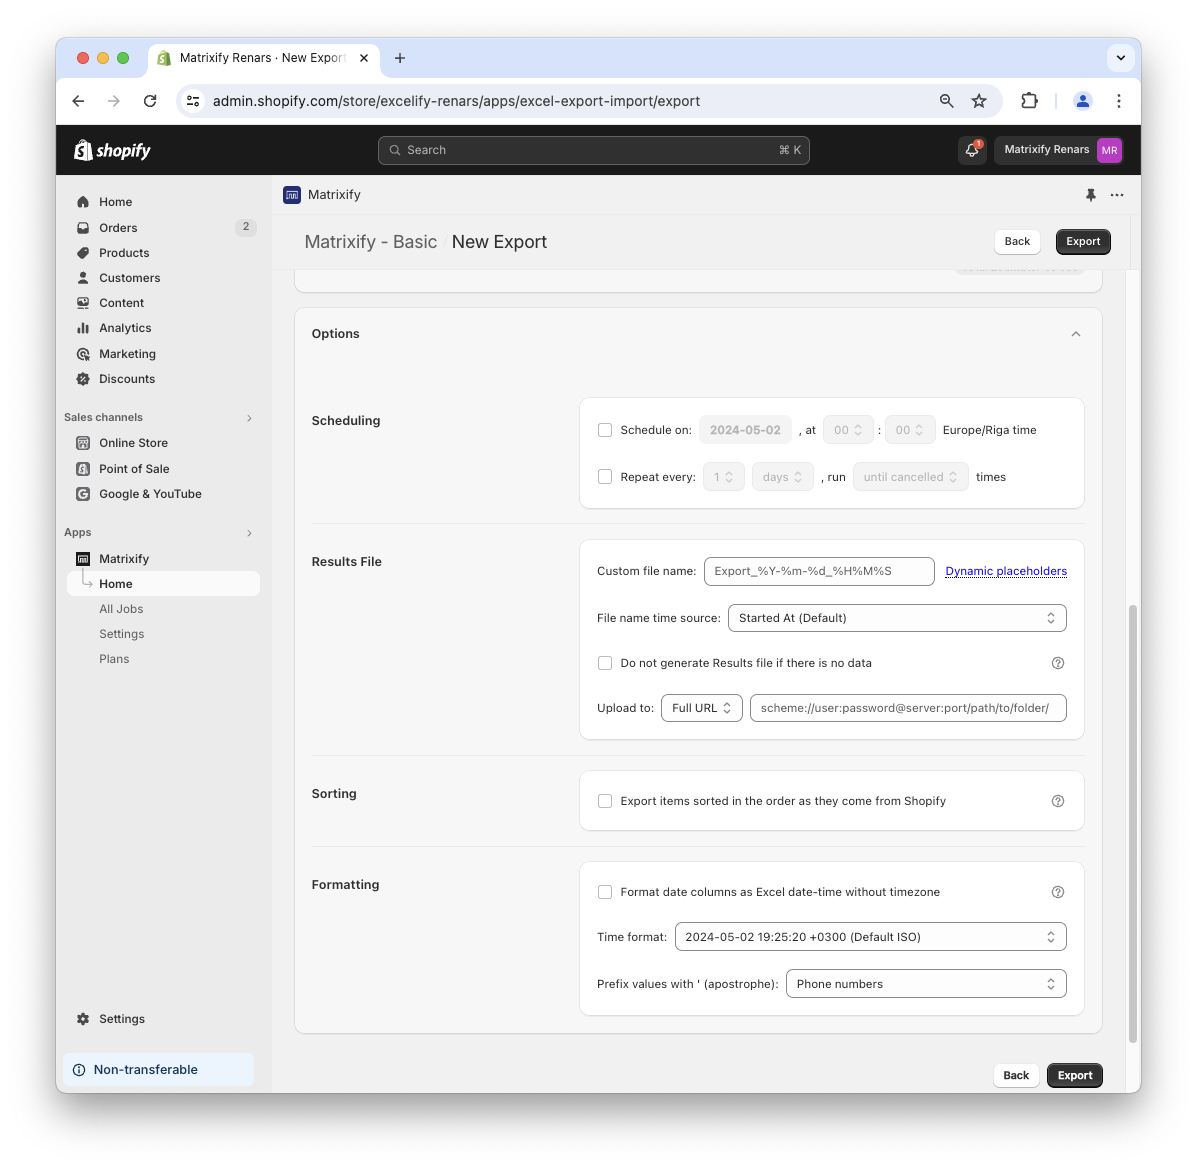The image size is (1197, 1167).
Task: Pin the Matrixify app
Action: point(1090,195)
